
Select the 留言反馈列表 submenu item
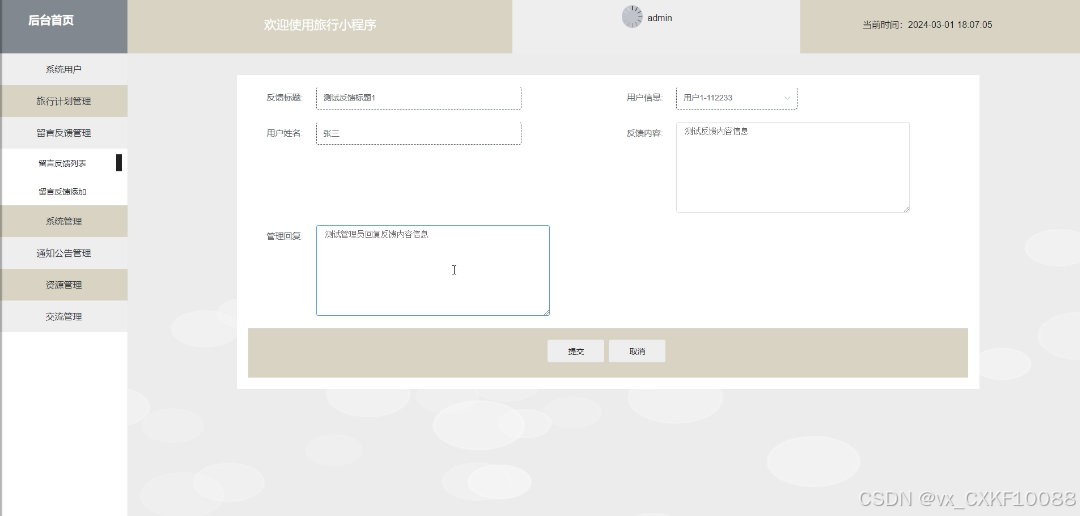point(62,163)
